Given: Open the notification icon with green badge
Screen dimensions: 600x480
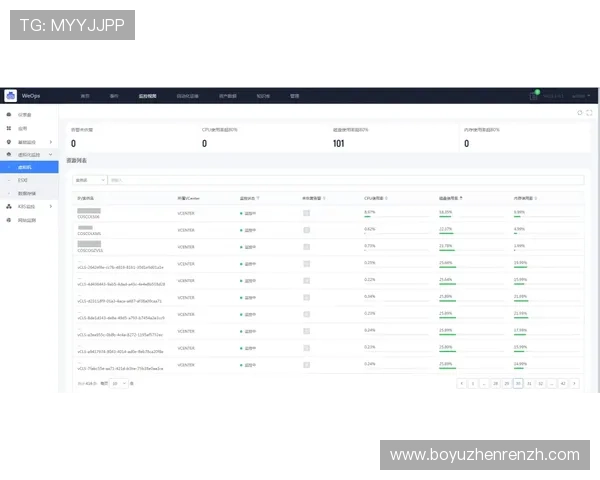Looking at the screenshot, I should 535,96.
